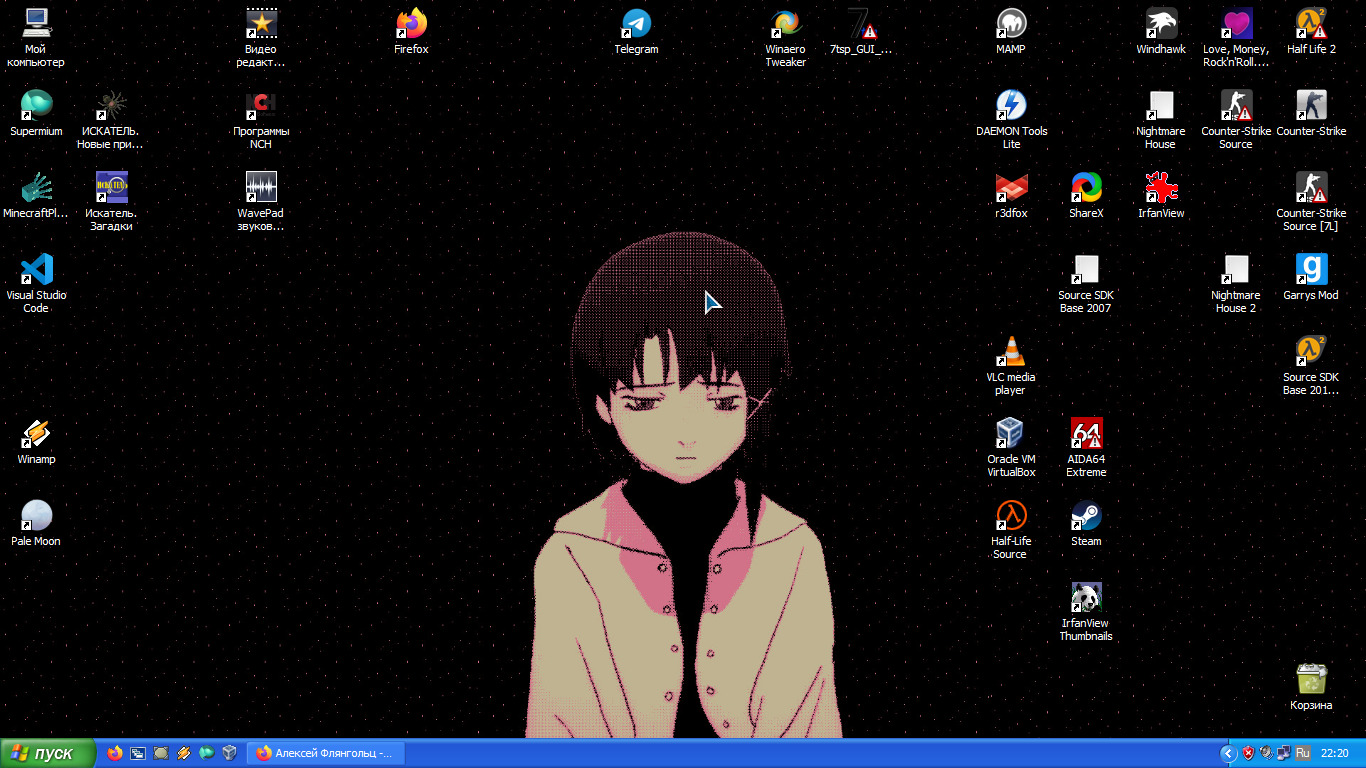The width and height of the screenshot is (1366, 768).
Task: Open the AIDA64 Extreme shortcut
Action: point(1086,448)
